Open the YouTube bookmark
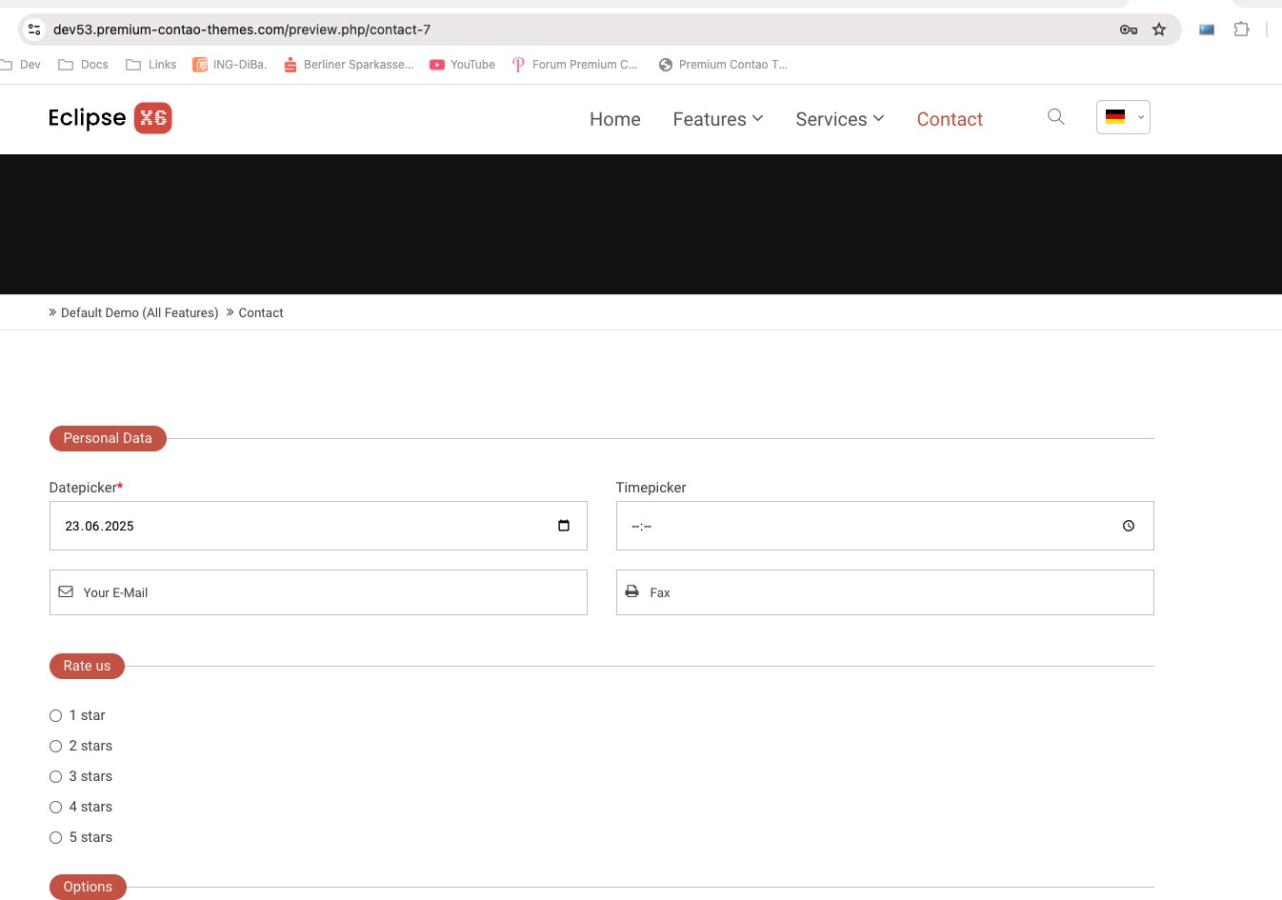 click(x=462, y=65)
